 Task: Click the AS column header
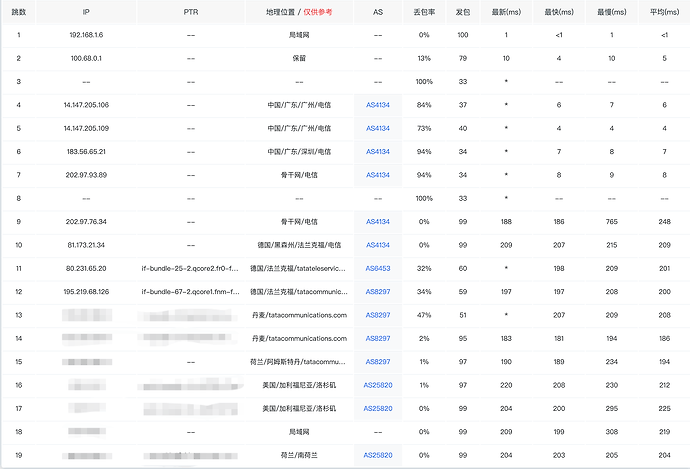pos(378,12)
